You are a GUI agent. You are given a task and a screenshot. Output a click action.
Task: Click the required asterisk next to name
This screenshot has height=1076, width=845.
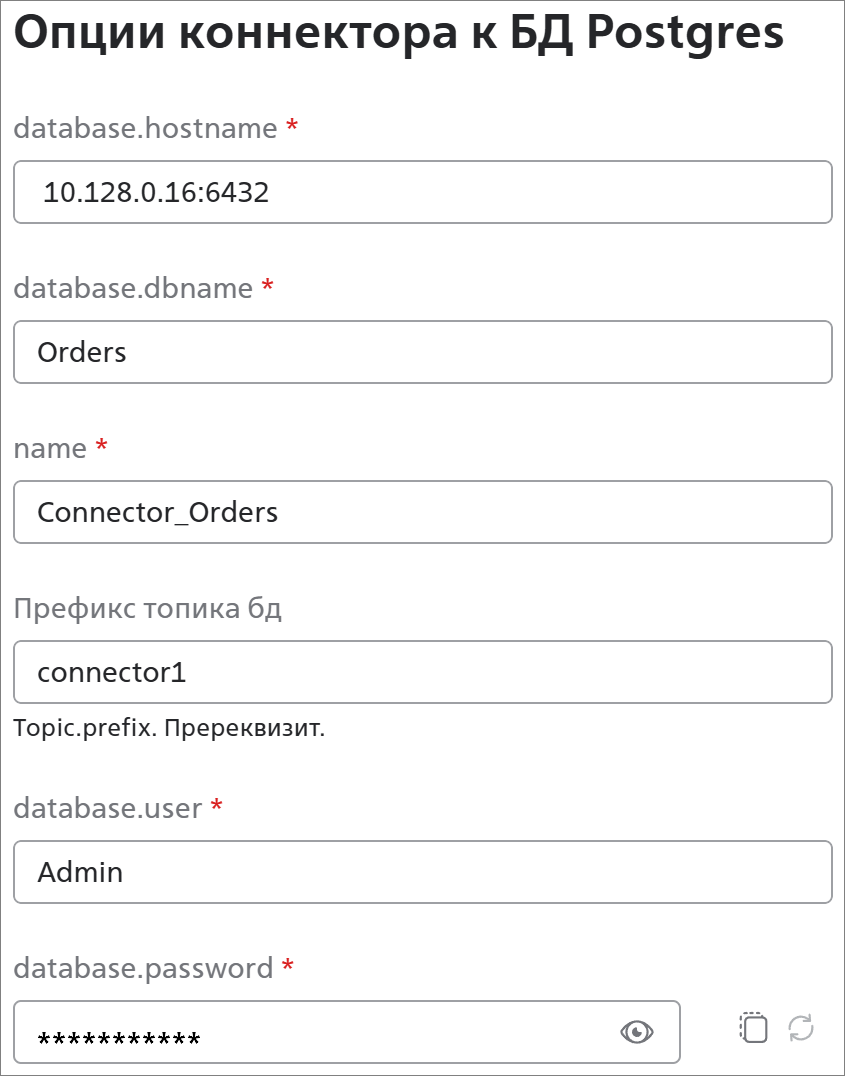102,444
